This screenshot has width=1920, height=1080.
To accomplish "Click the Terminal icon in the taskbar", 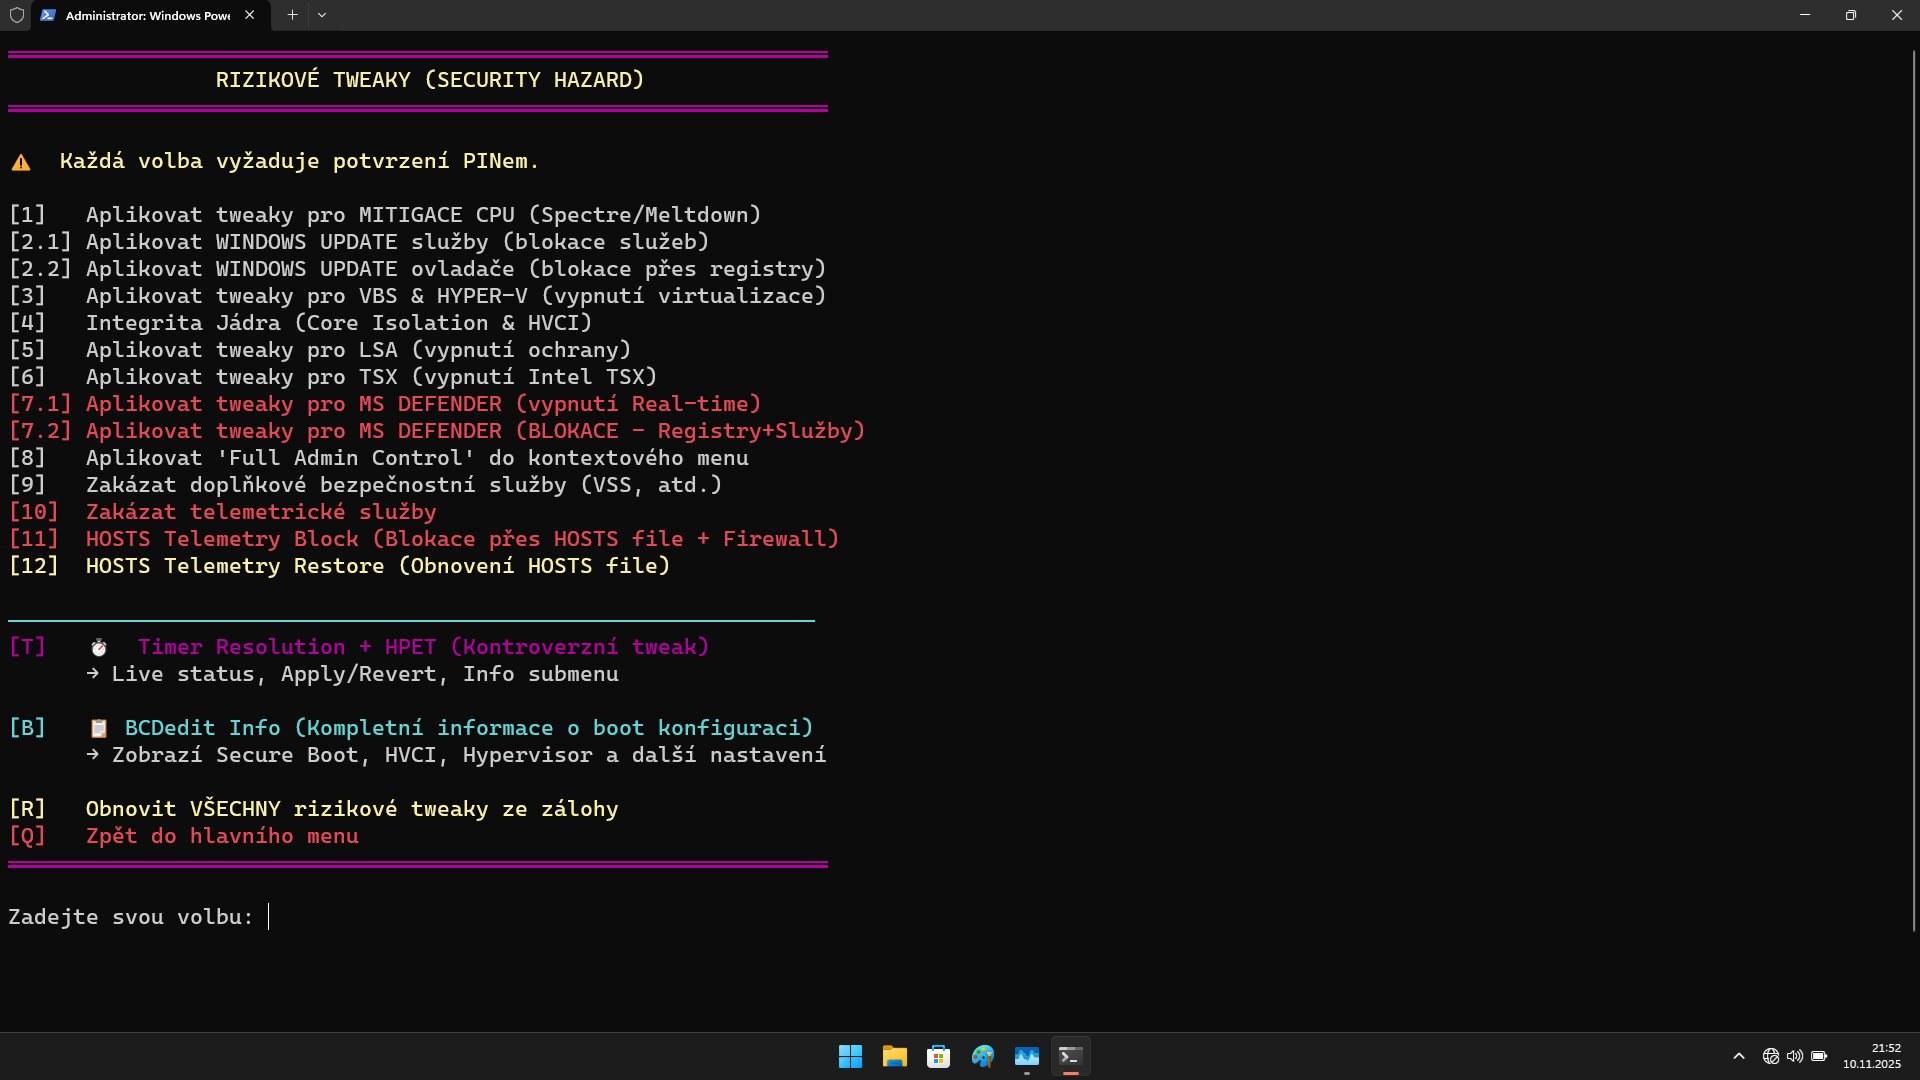I will tap(1070, 1056).
